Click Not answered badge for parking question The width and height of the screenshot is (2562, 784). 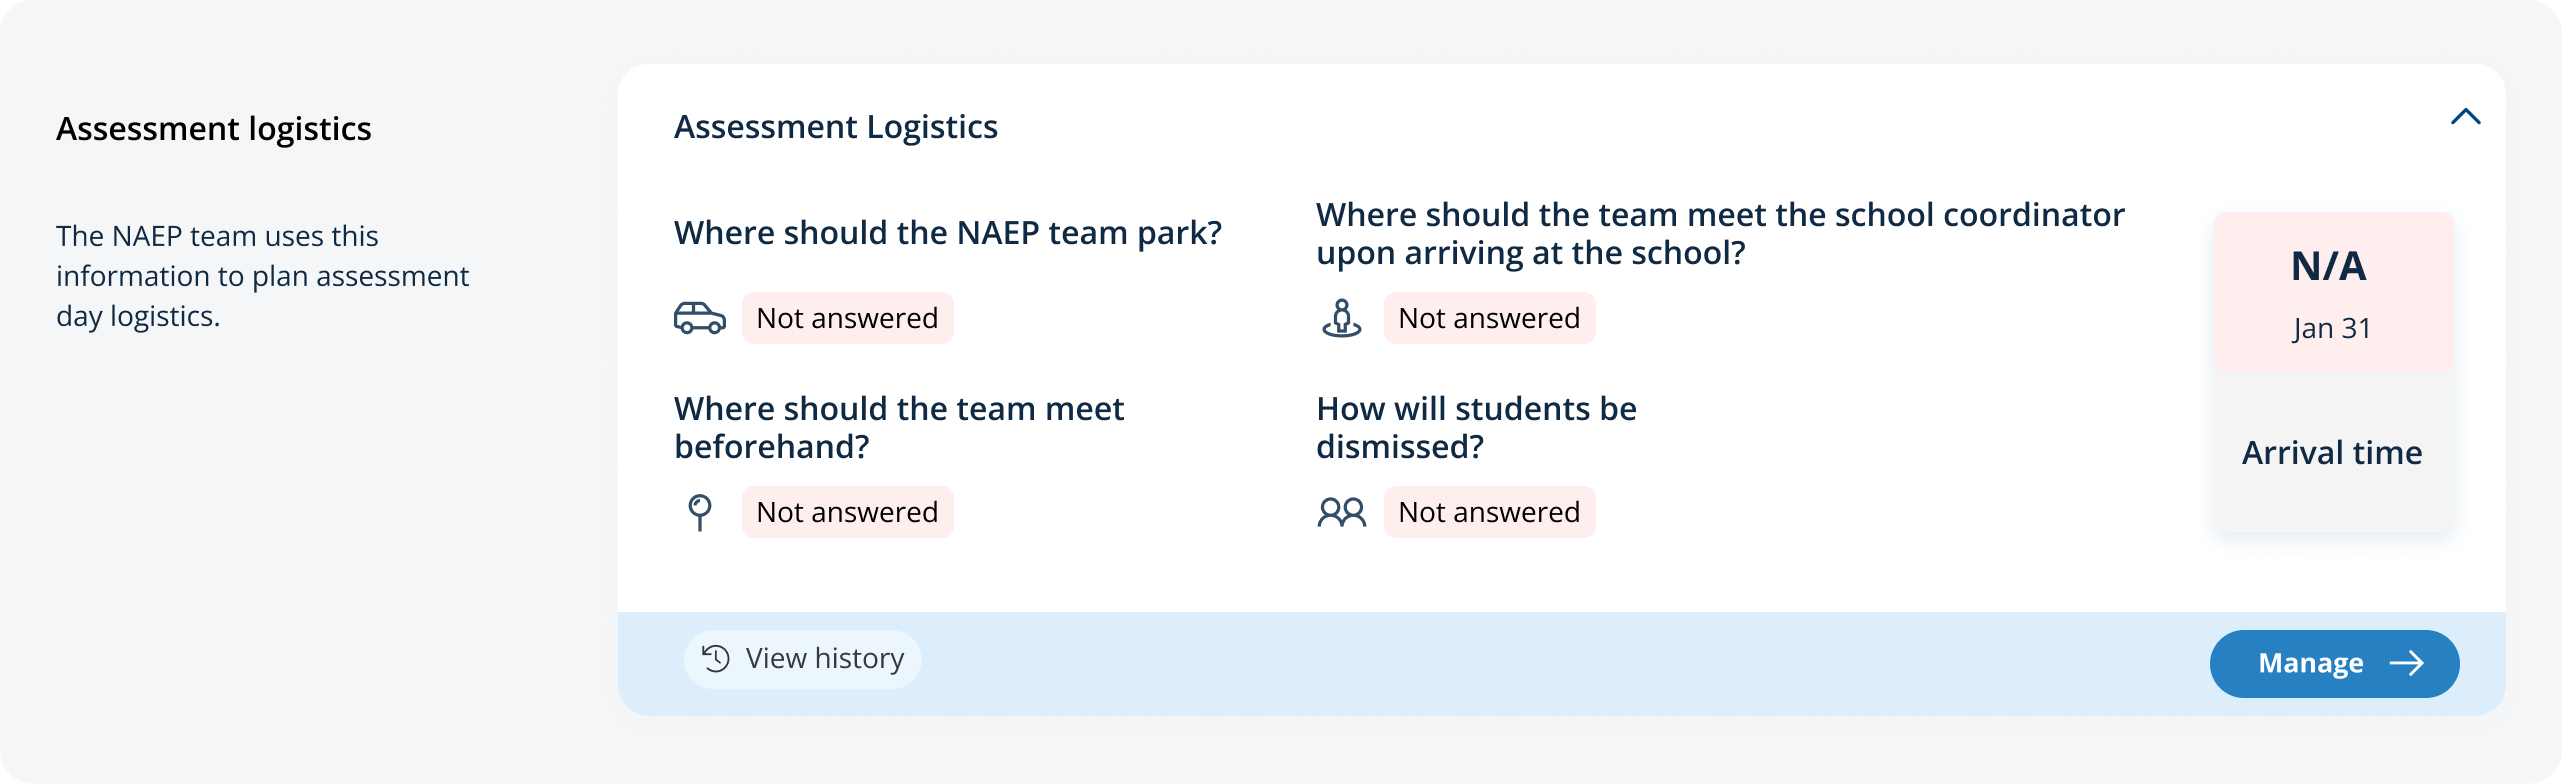tap(847, 318)
